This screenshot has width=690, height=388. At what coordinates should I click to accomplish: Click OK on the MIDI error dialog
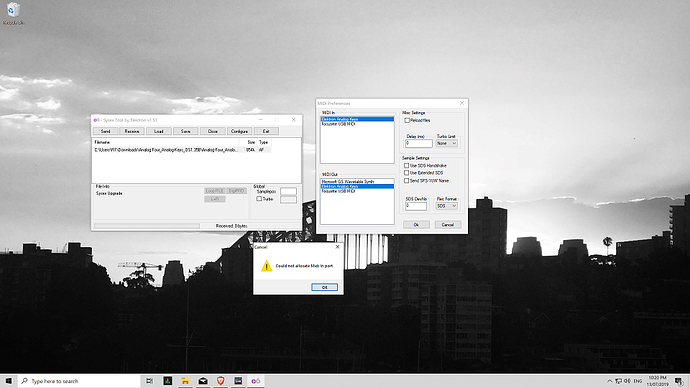[324, 287]
